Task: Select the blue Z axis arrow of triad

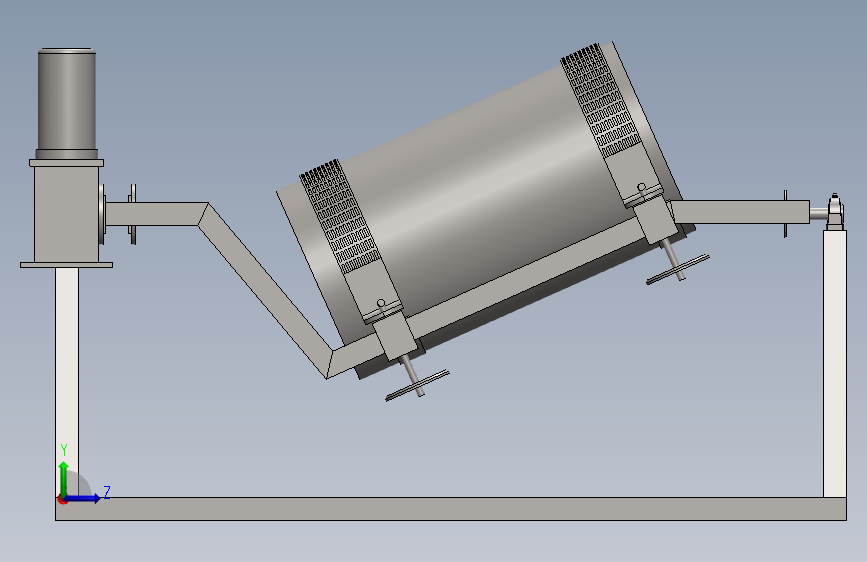Action: coord(83,498)
